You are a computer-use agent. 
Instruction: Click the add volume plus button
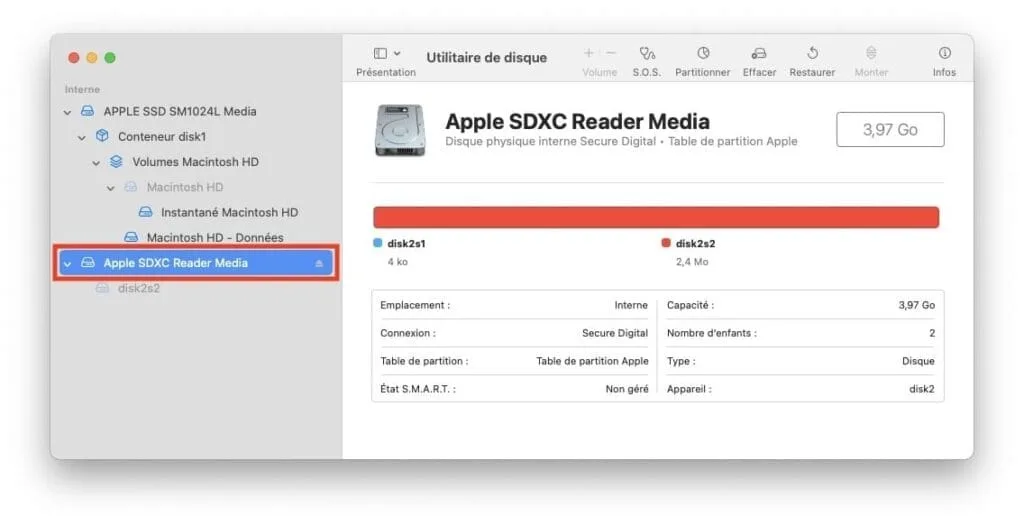click(588, 53)
